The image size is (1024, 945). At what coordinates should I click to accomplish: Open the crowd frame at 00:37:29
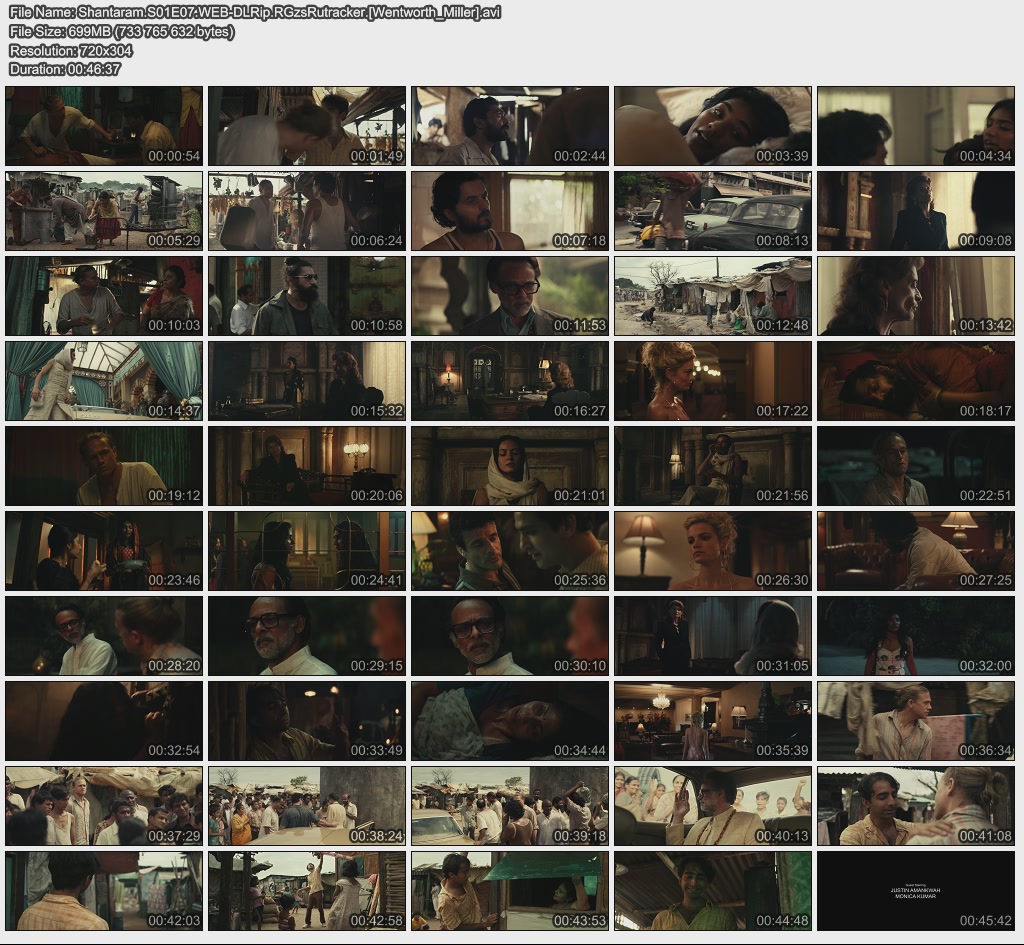pyautogui.click(x=104, y=806)
